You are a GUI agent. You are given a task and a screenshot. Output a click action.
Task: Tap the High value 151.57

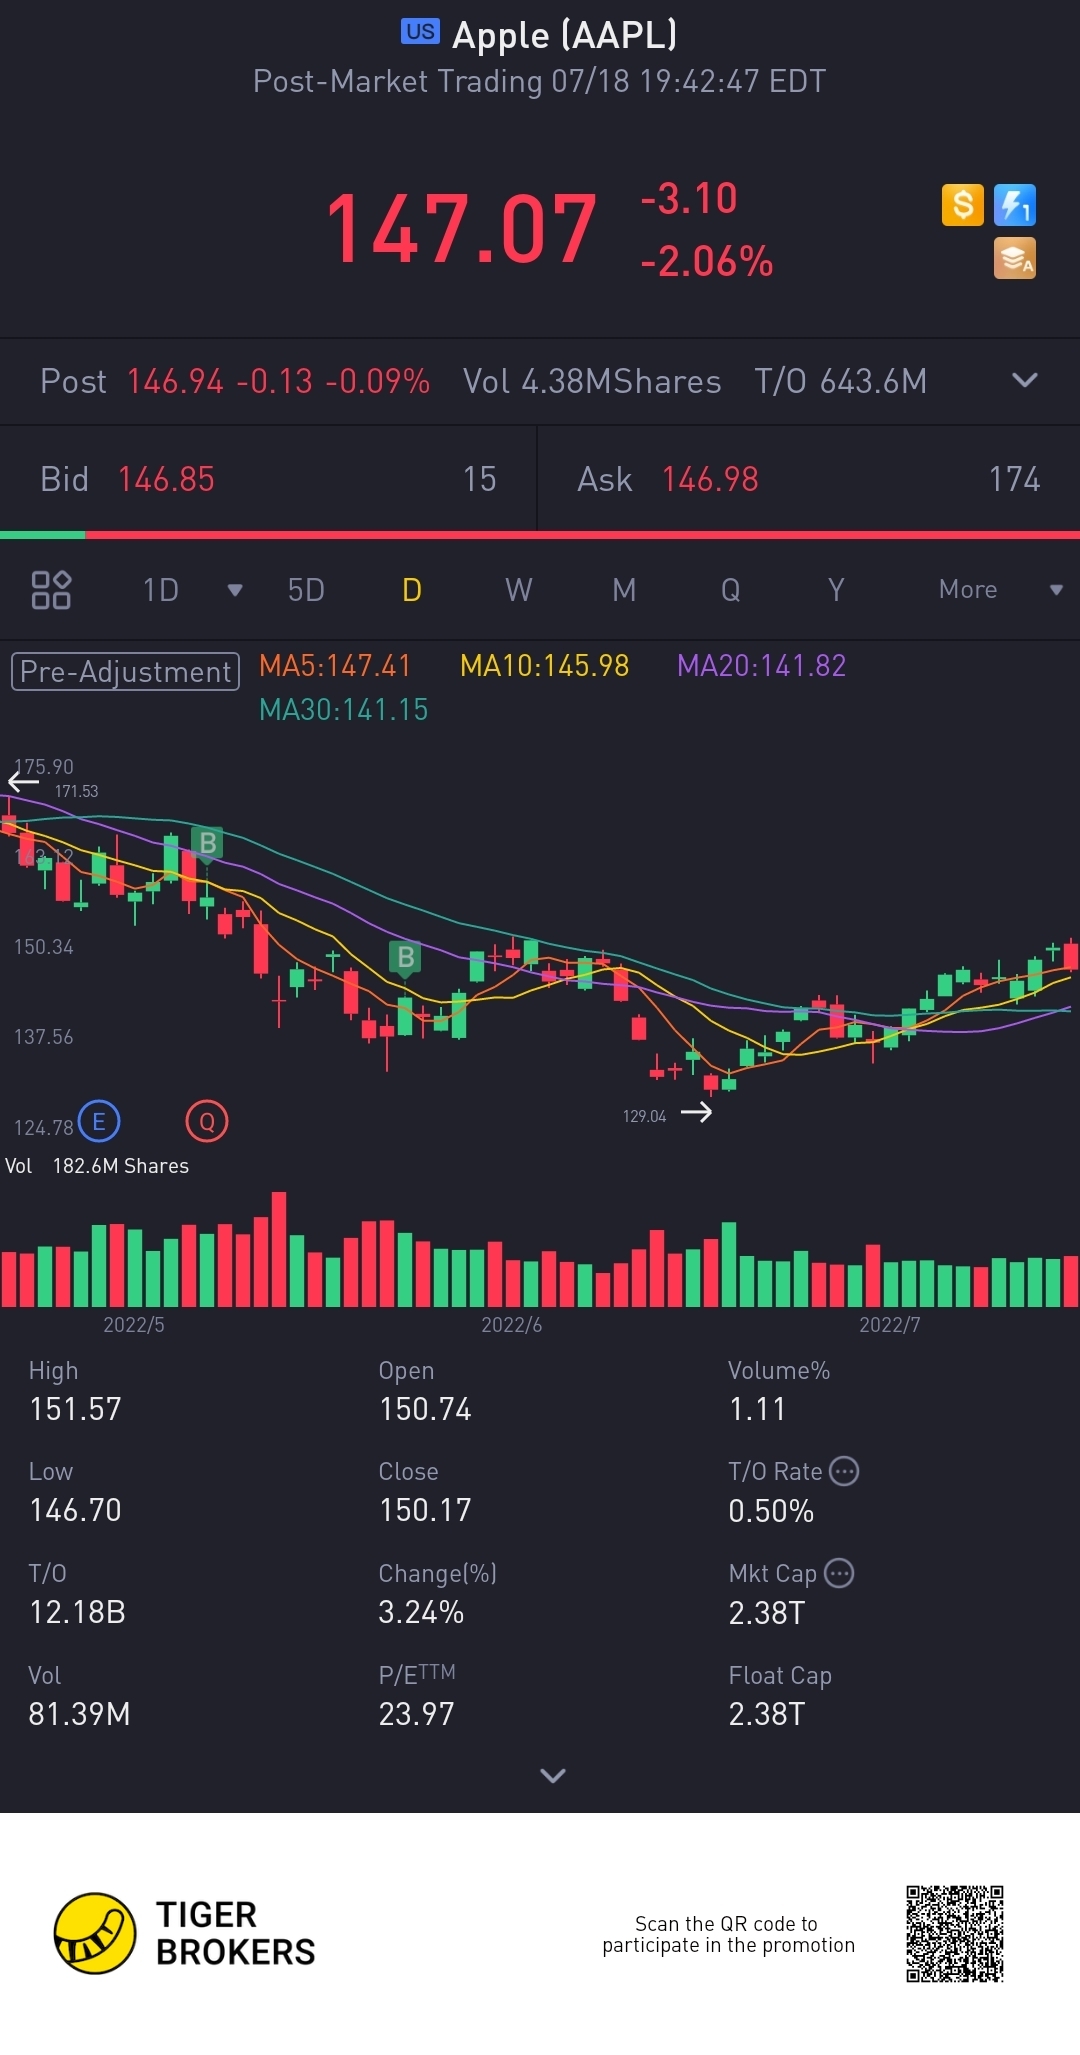point(75,1409)
